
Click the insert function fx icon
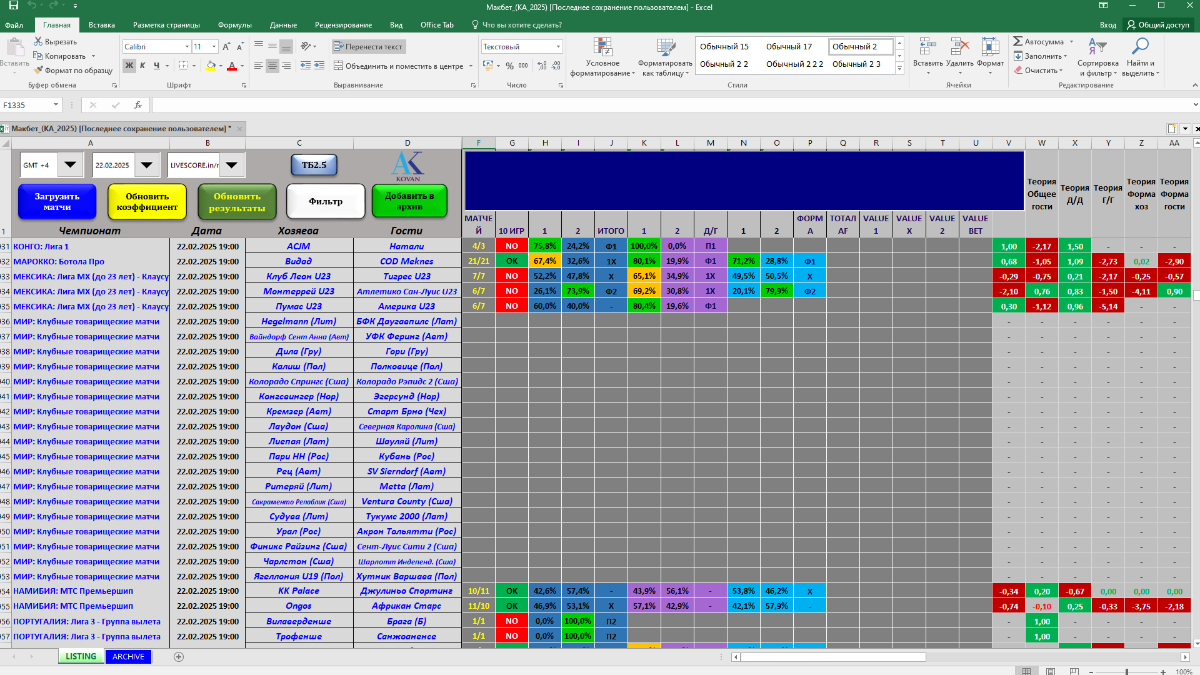click(137, 105)
